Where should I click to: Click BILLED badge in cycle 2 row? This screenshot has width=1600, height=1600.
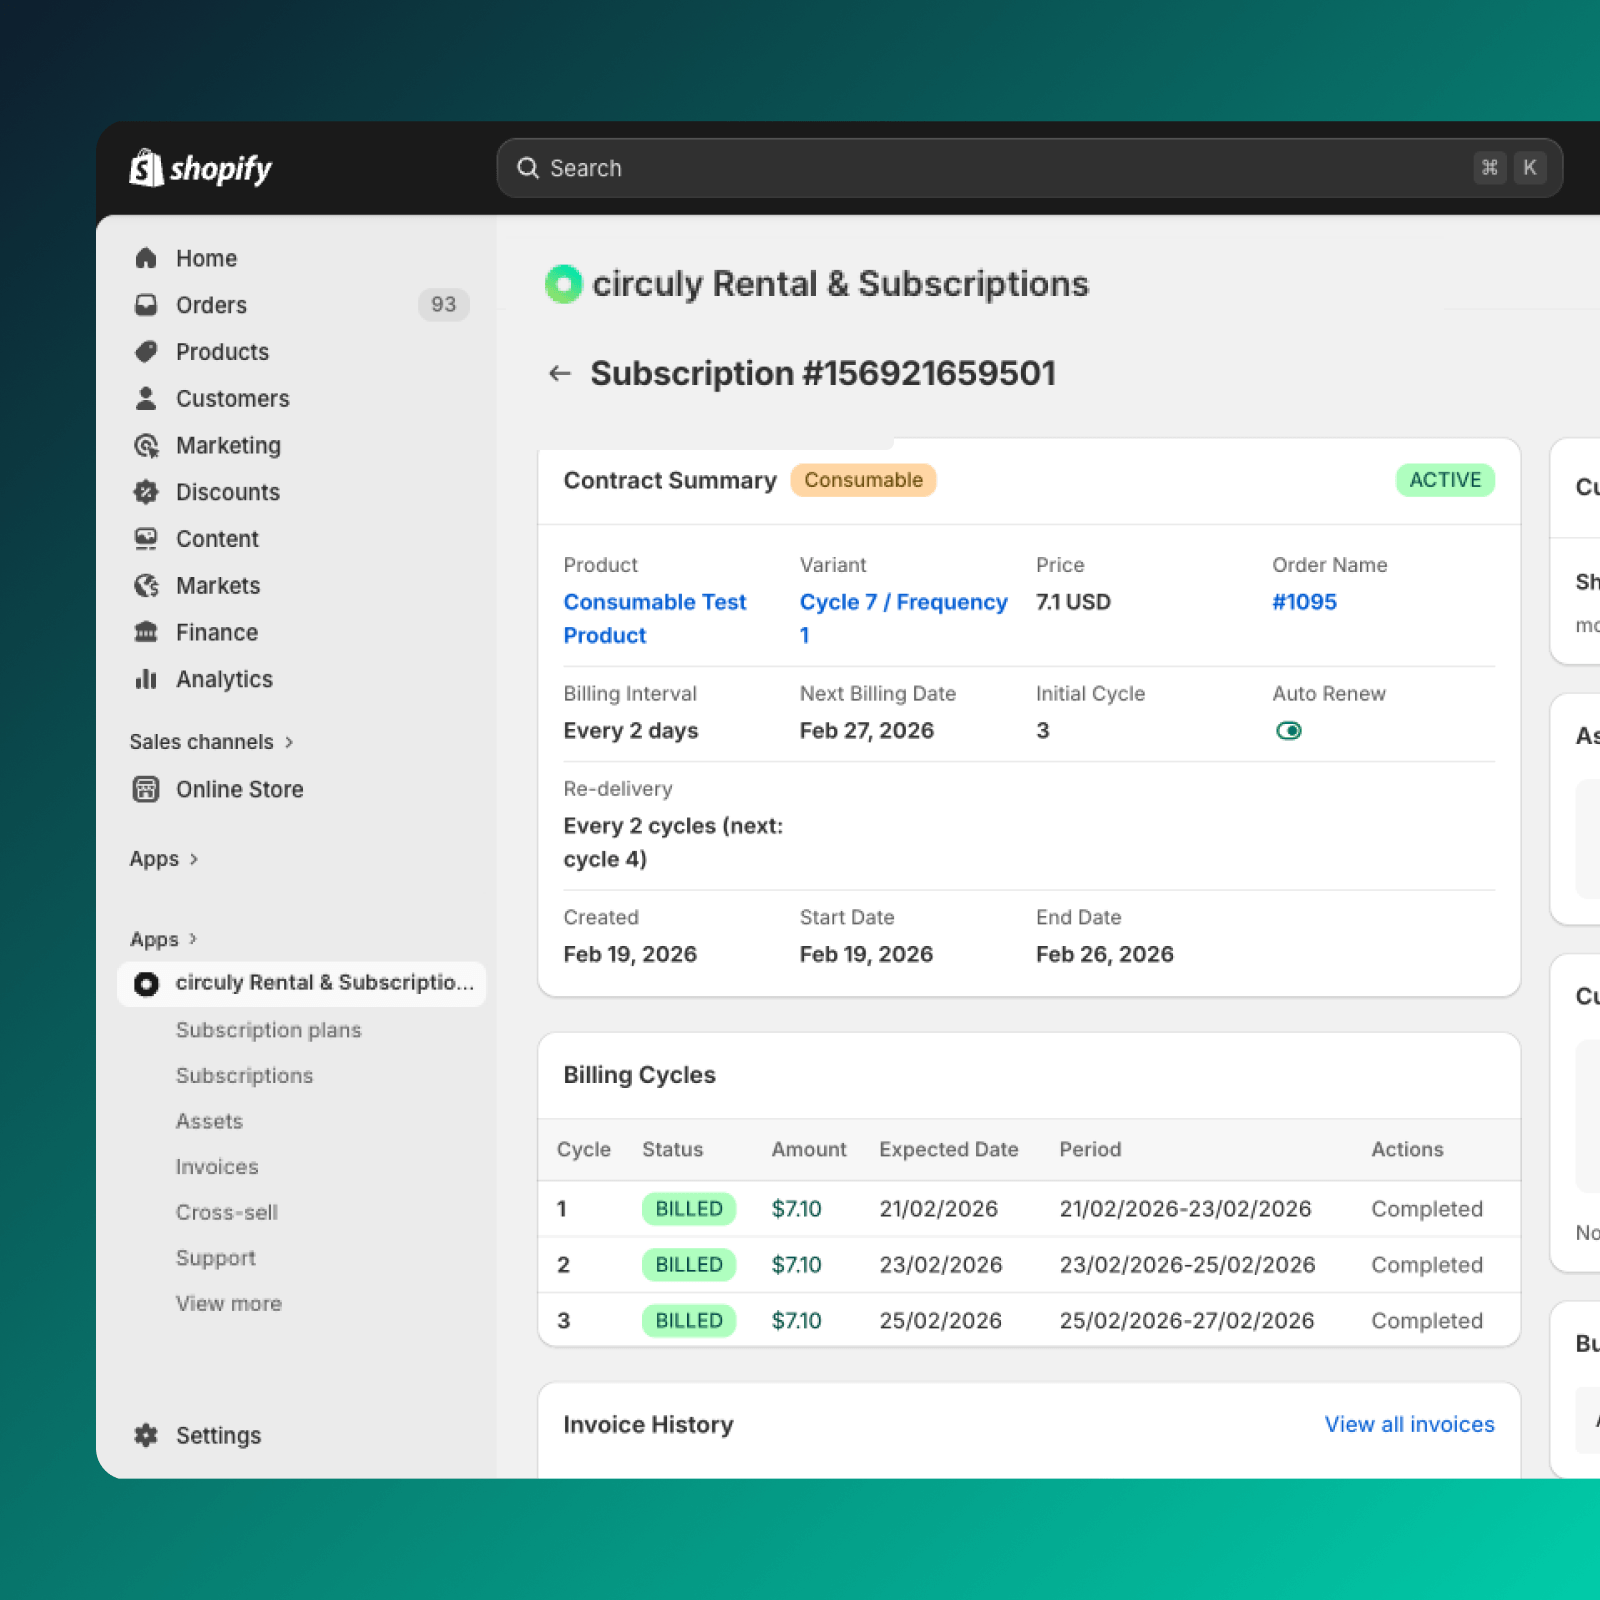click(689, 1265)
